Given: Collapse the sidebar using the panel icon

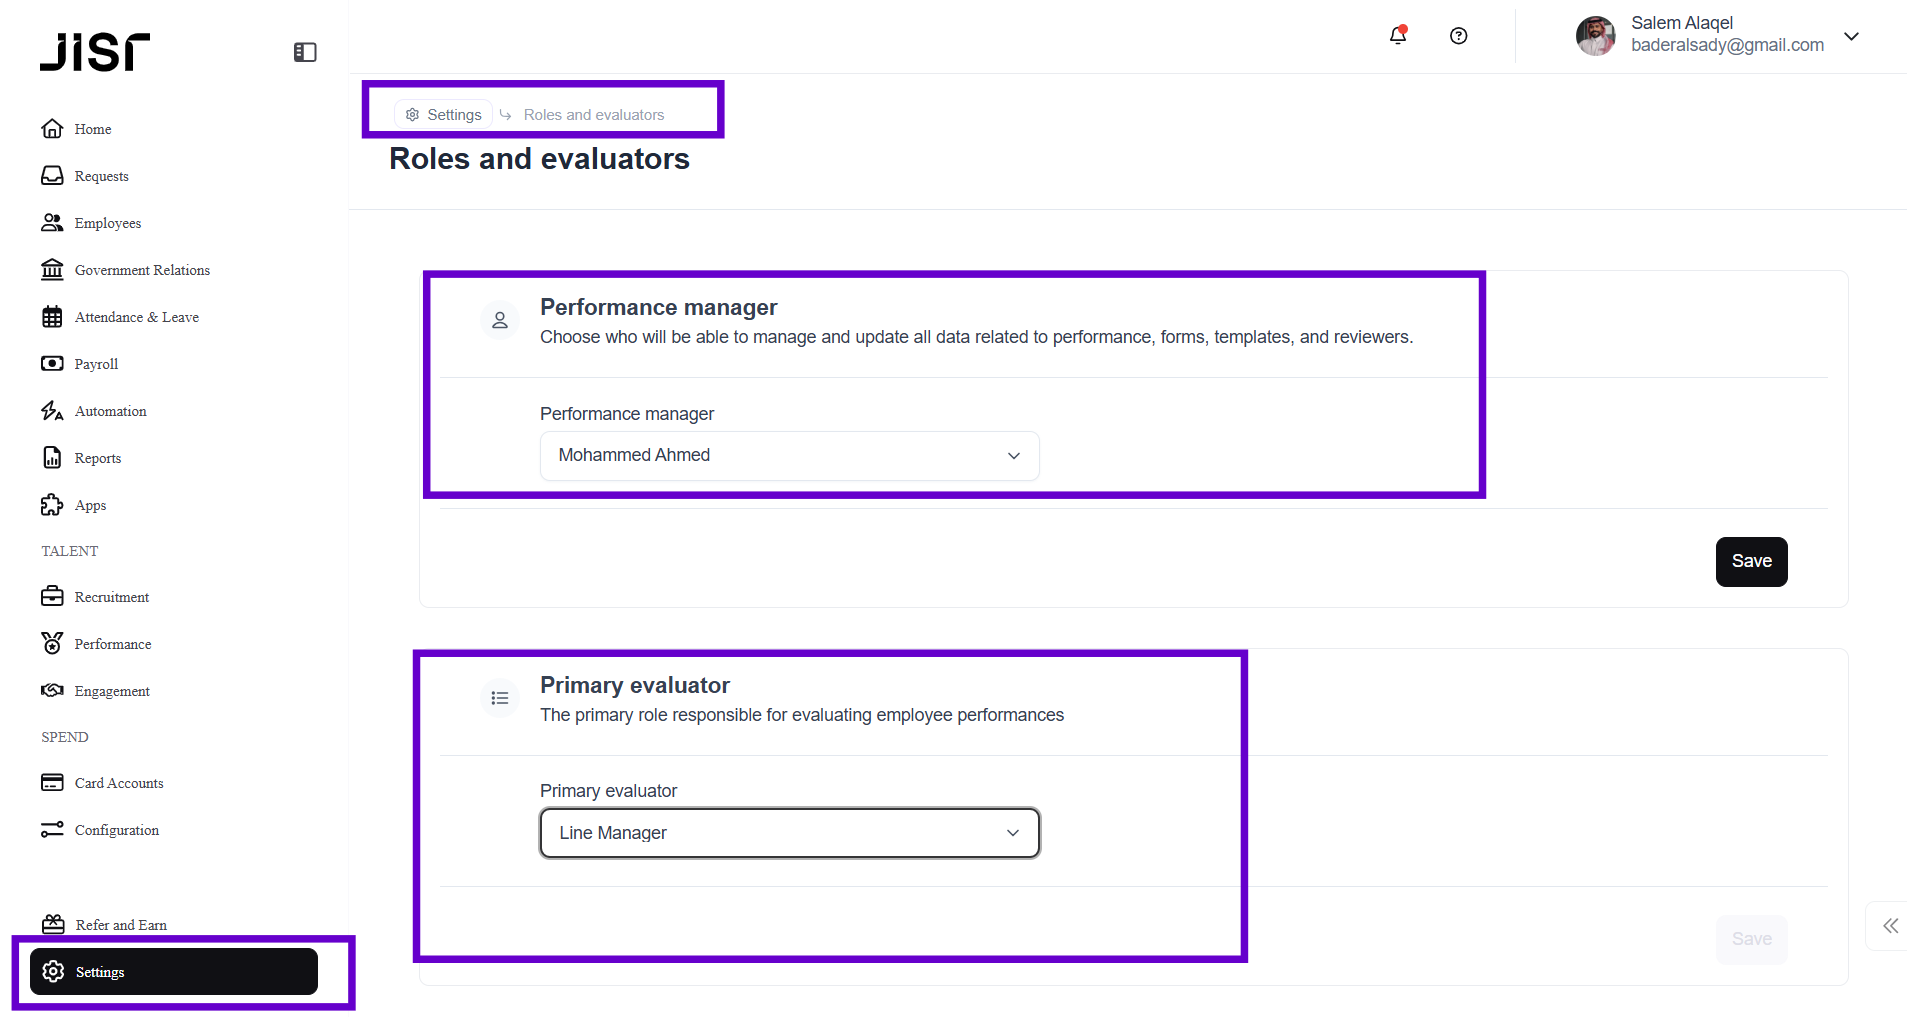Looking at the screenshot, I should (x=305, y=52).
